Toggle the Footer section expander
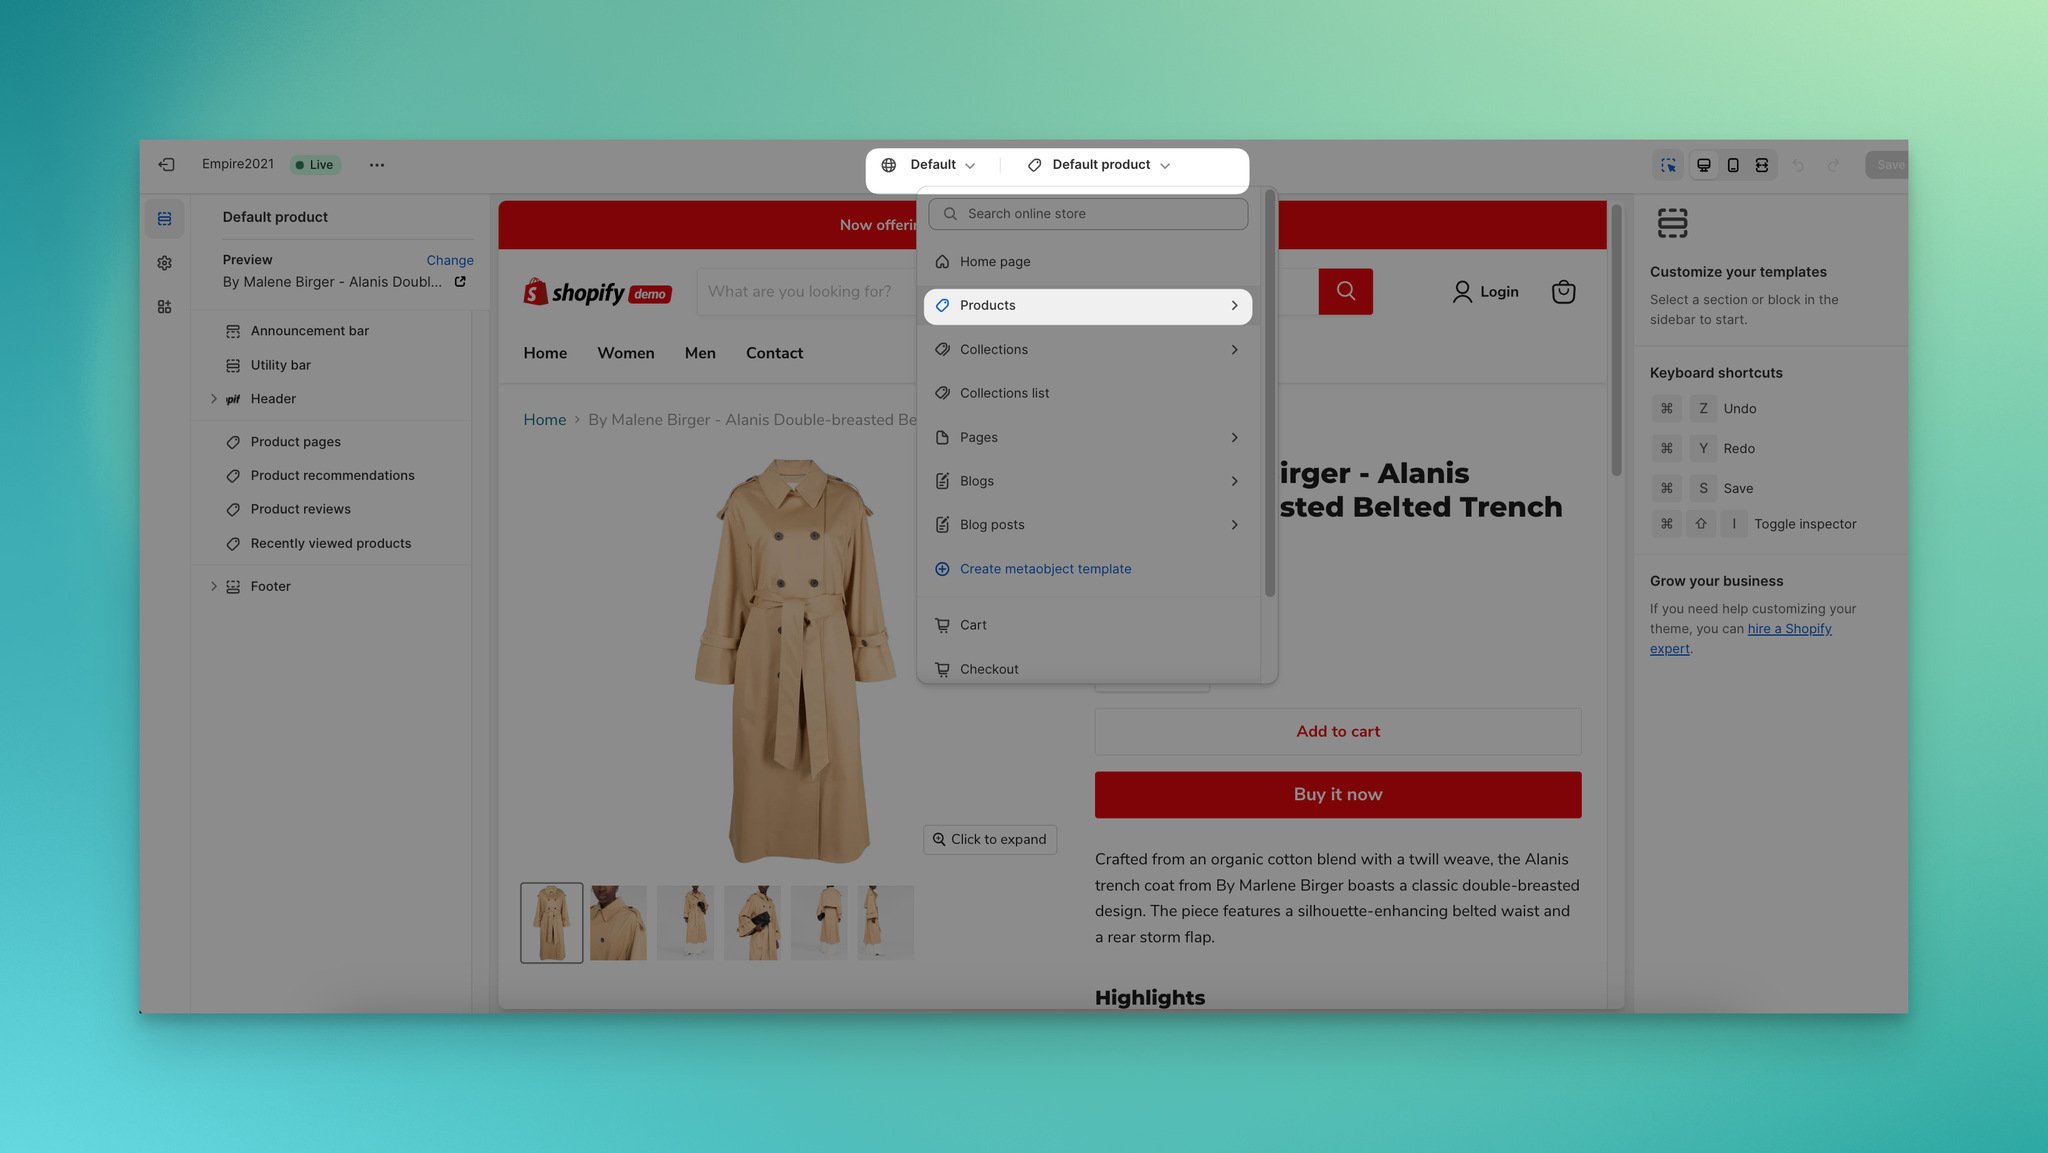2048x1153 pixels. point(214,586)
